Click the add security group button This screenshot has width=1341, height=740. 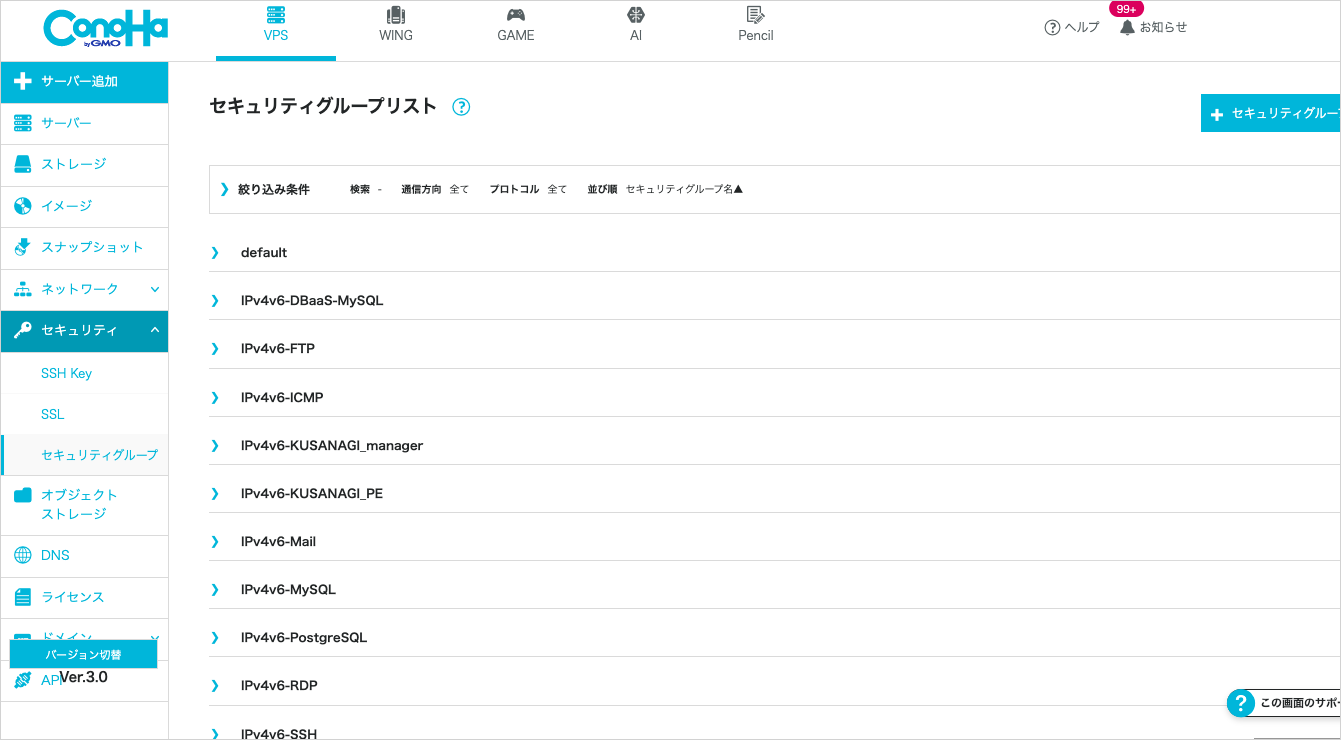pyautogui.click(x=1270, y=114)
